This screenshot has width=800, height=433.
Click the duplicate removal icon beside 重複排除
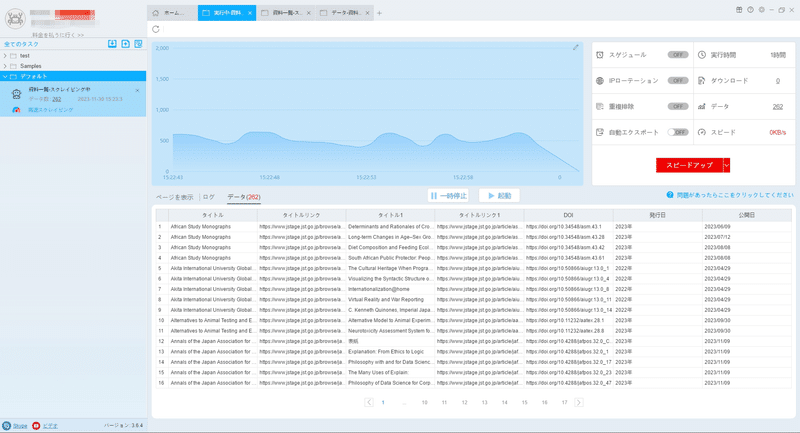[600, 107]
